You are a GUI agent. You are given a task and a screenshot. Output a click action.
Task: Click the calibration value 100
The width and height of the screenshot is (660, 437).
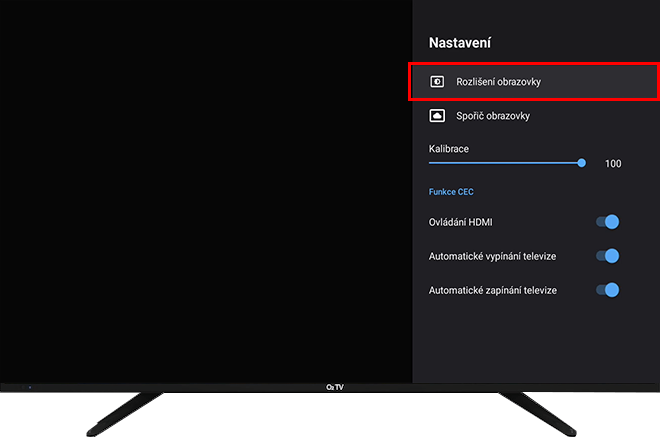(x=613, y=163)
